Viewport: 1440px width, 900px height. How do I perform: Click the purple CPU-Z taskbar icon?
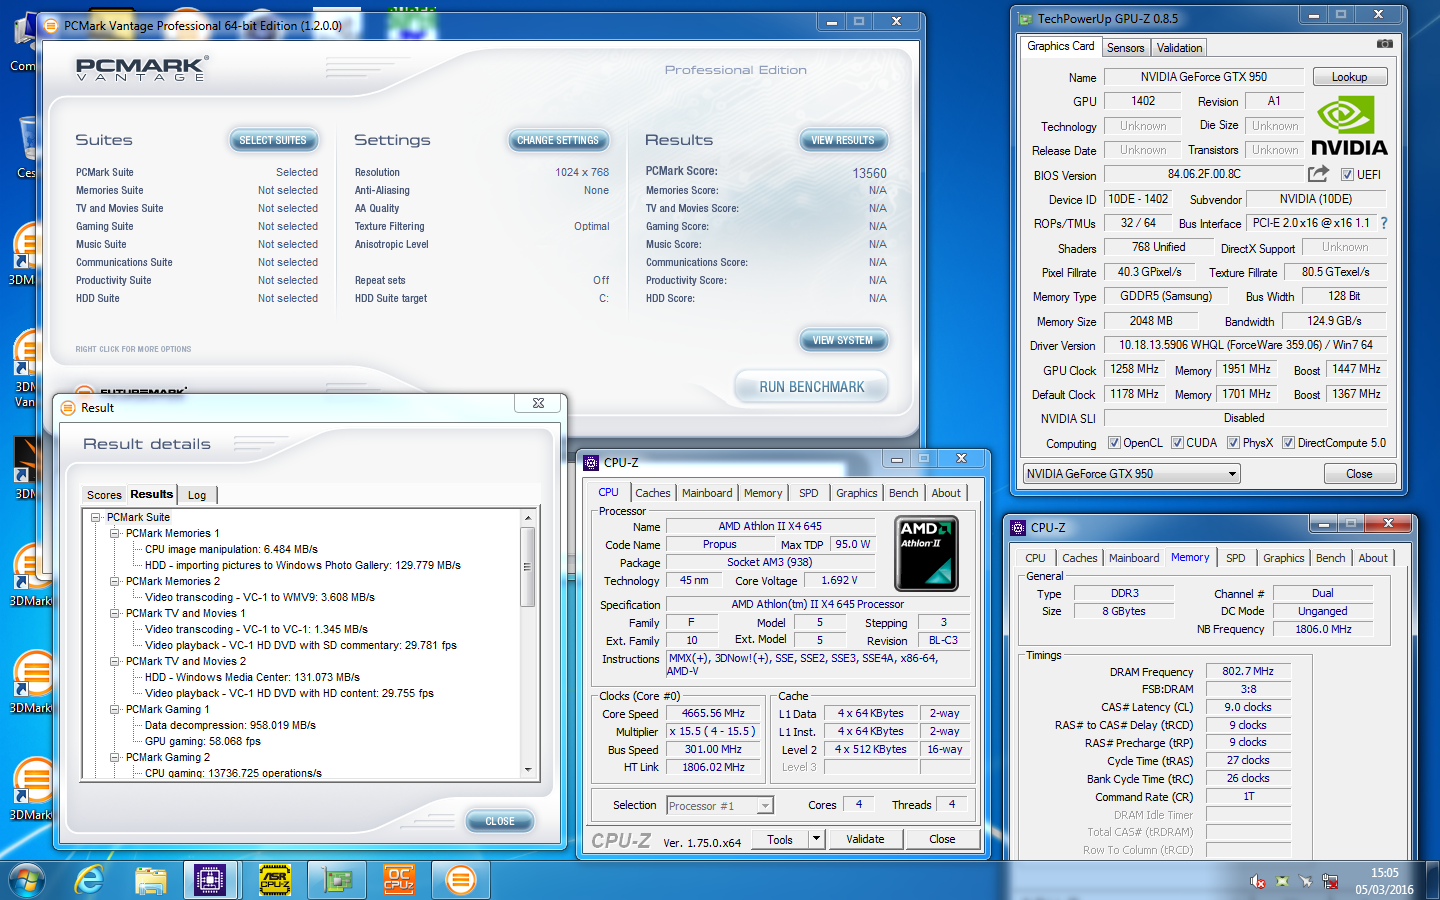pyautogui.click(x=210, y=880)
